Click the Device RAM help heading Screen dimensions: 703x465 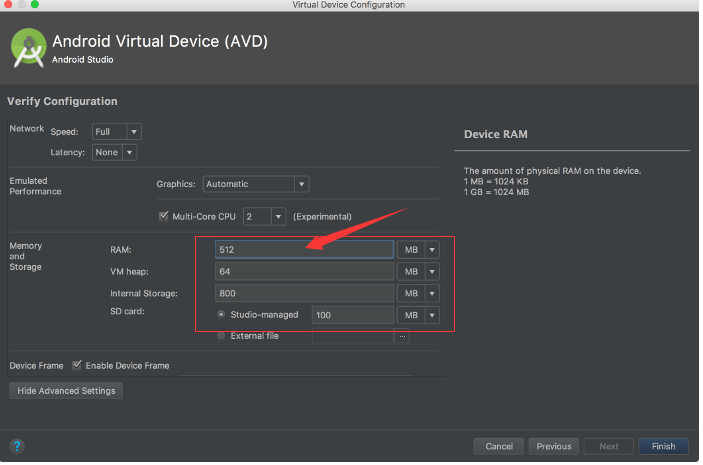495,134
